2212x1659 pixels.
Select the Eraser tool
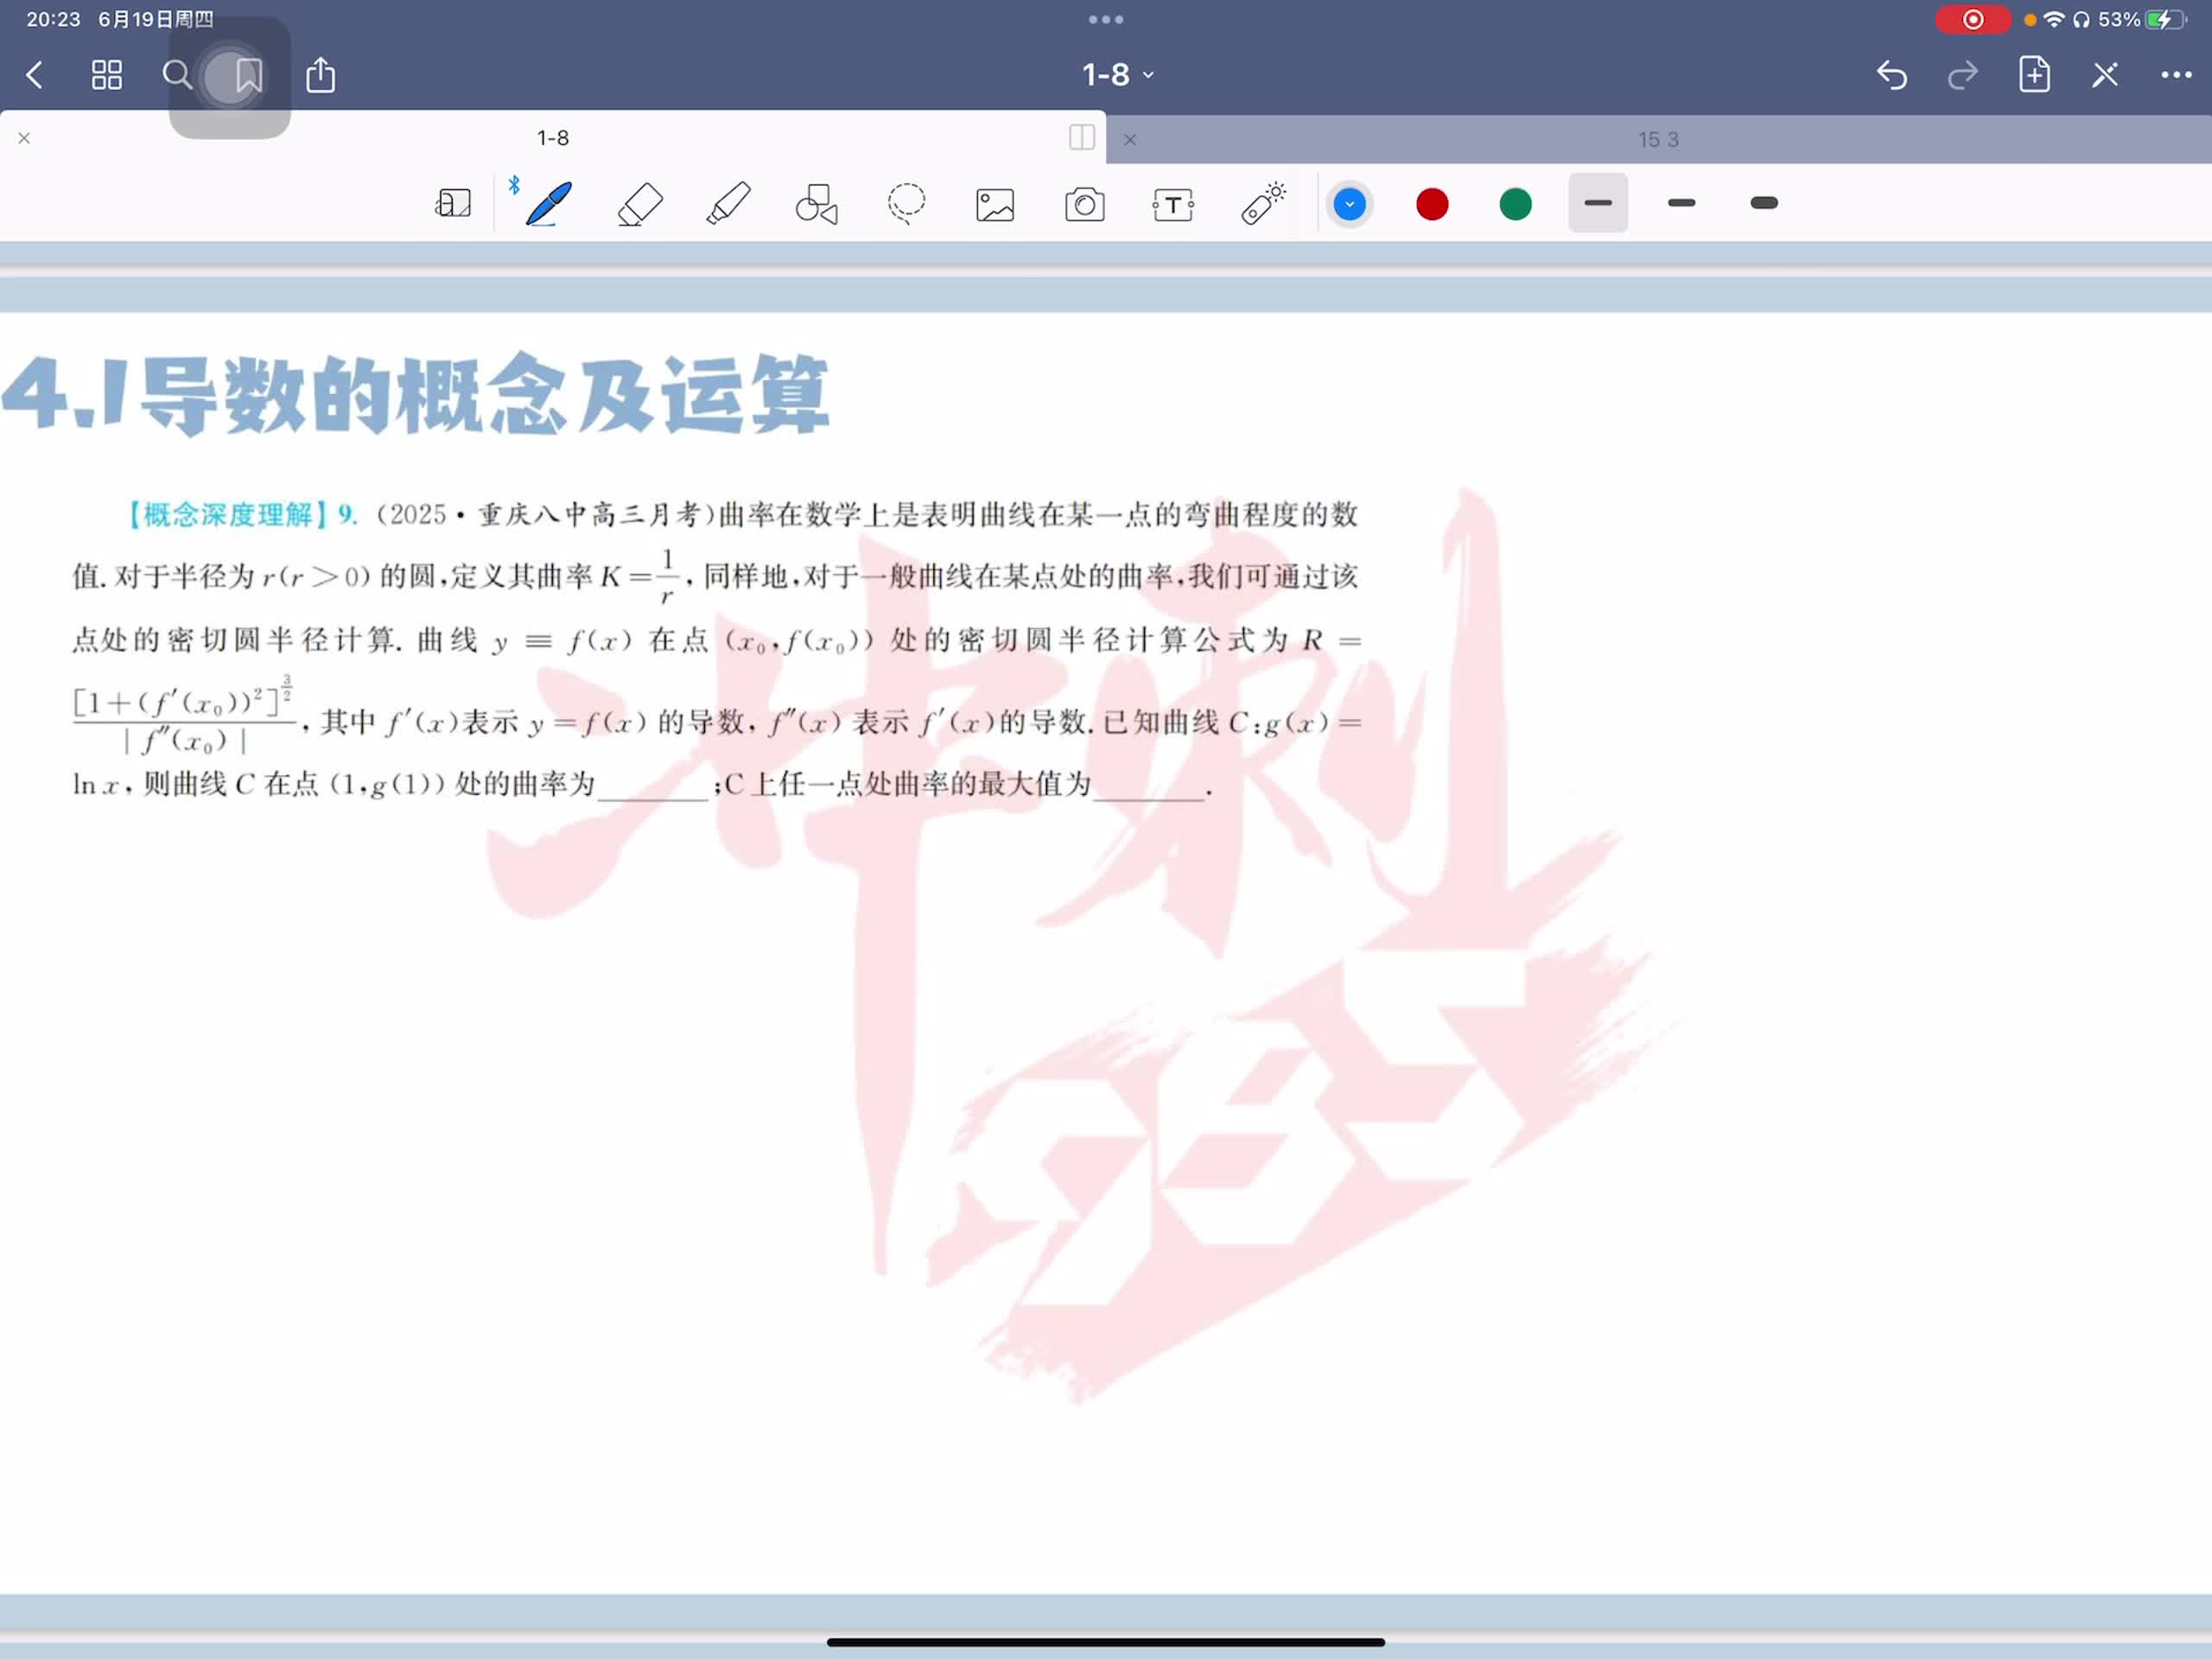click(640, 204)
